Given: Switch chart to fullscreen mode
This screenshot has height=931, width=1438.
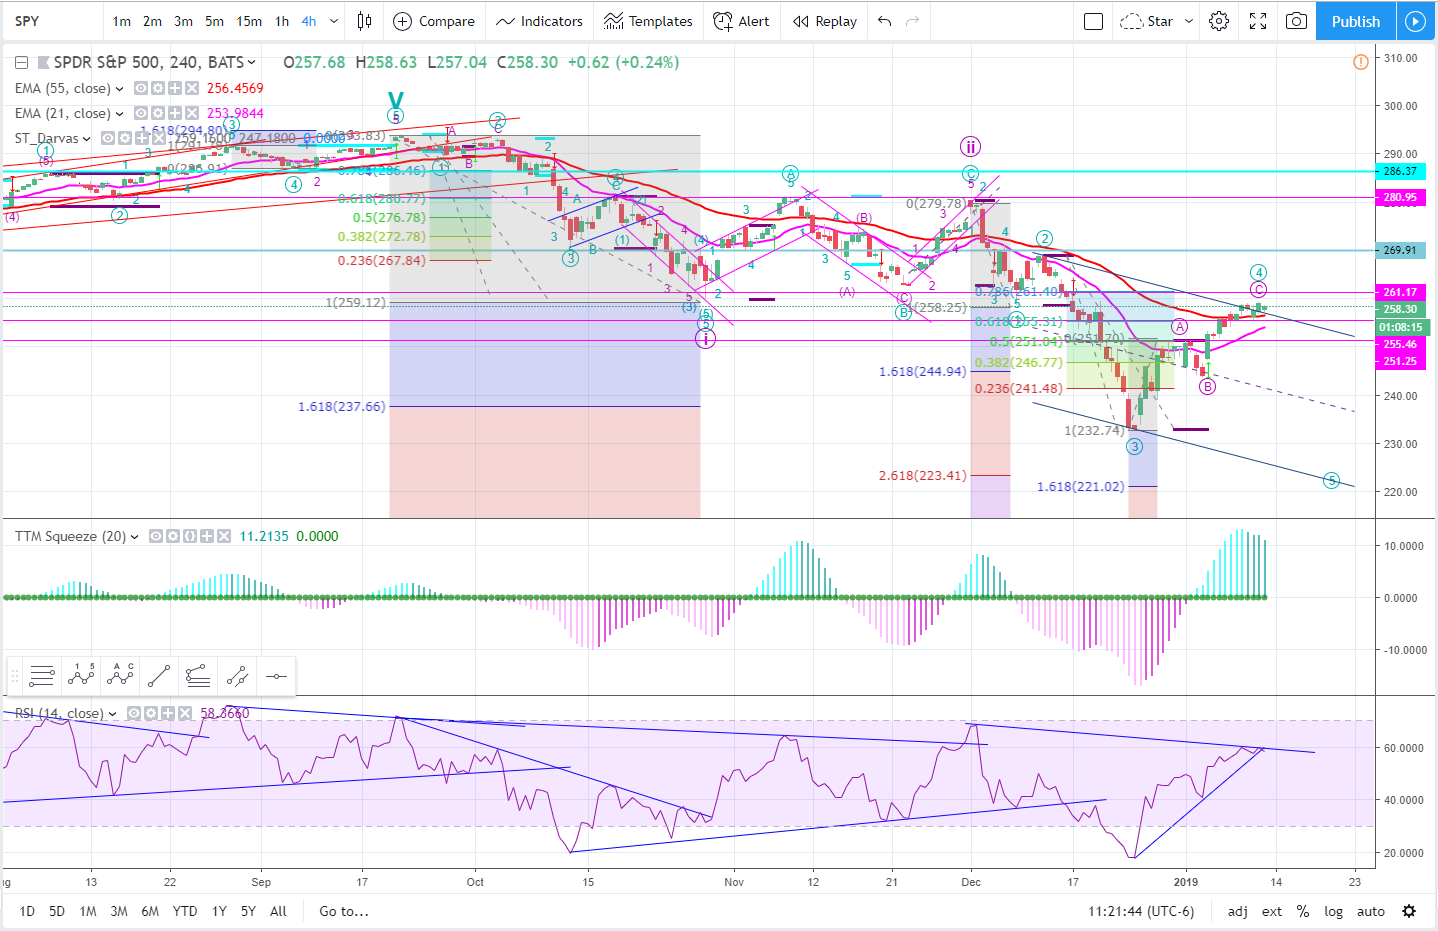Looking at the screenshot, I should pos(1258,21).
